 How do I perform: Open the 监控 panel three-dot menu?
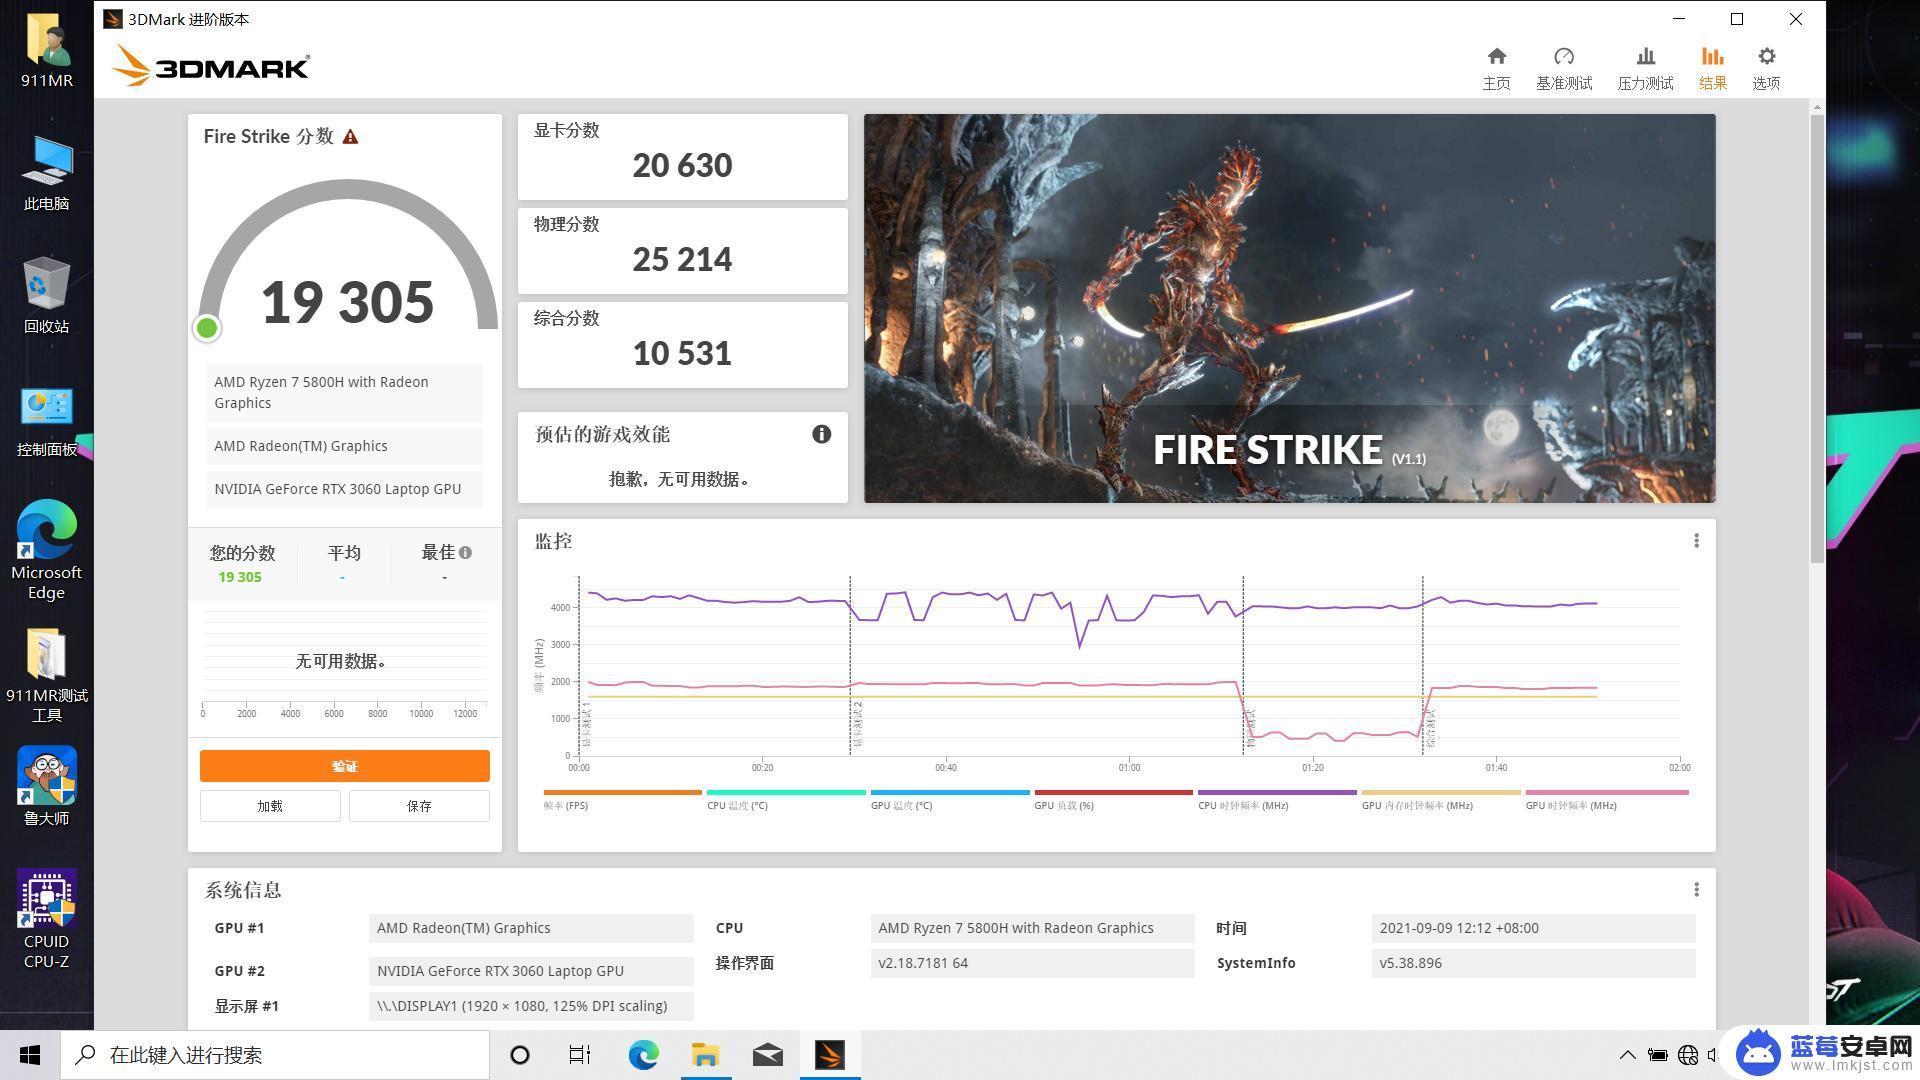tap(1696, 541)
